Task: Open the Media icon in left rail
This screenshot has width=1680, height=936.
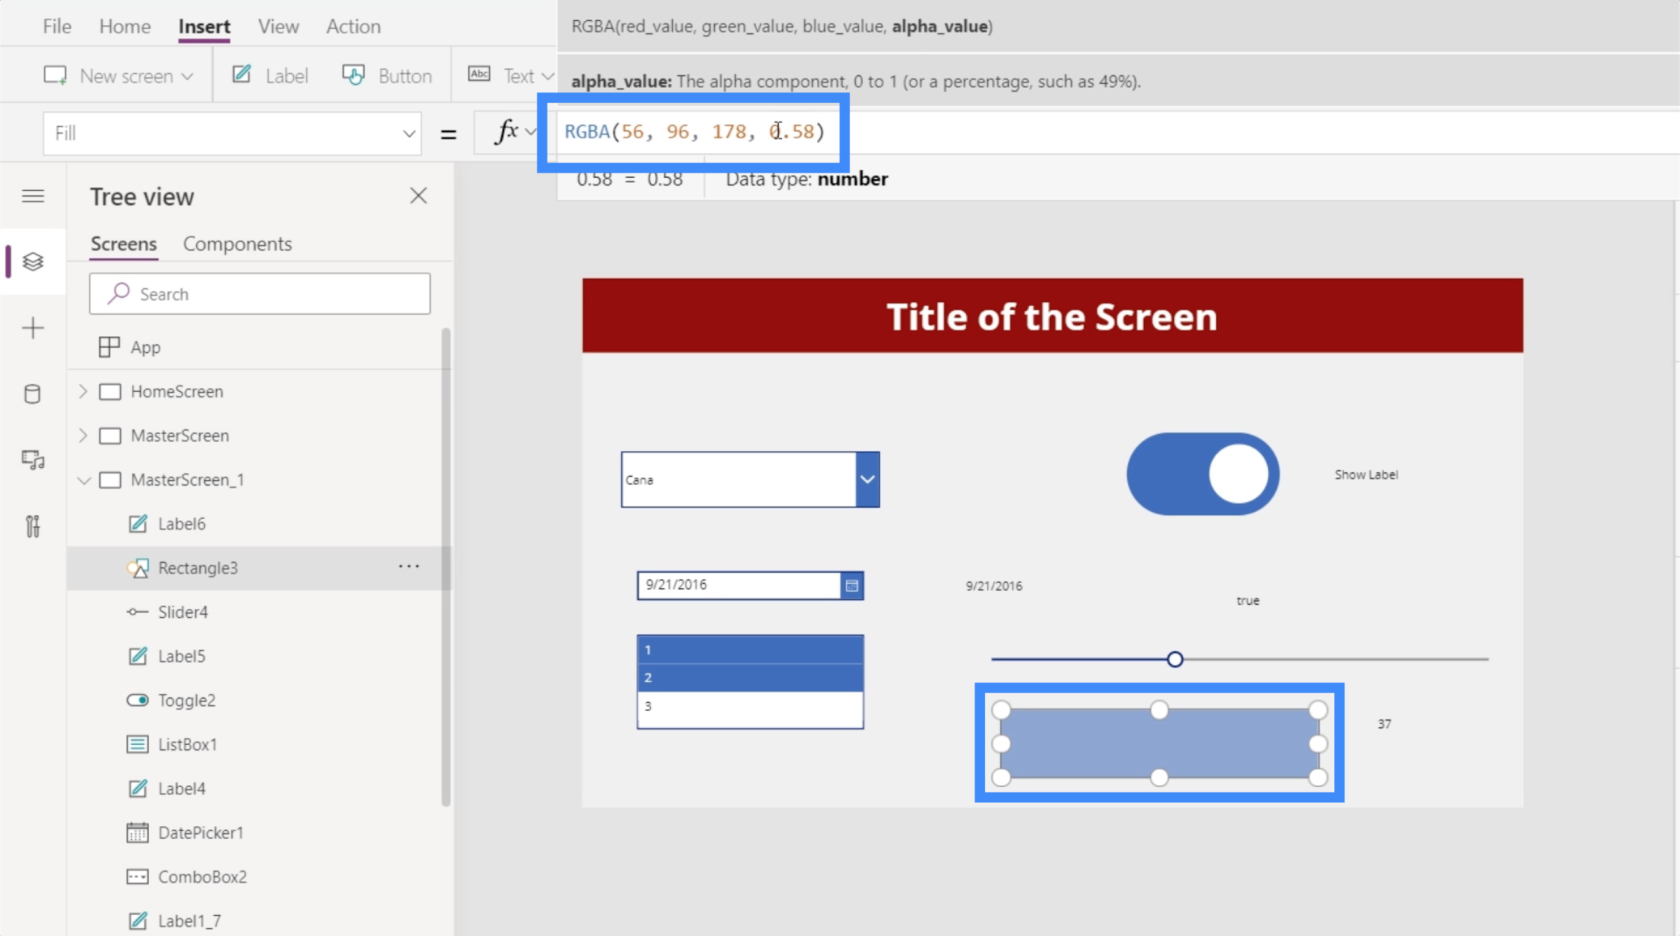Action: (x=33, y=460)
